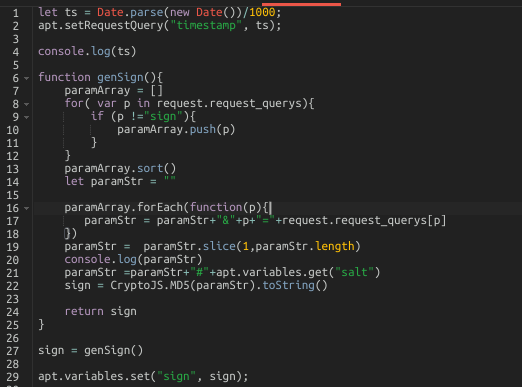Click toString() on line 22
Screen dimensions: 522x387
[x=295, y=285]
